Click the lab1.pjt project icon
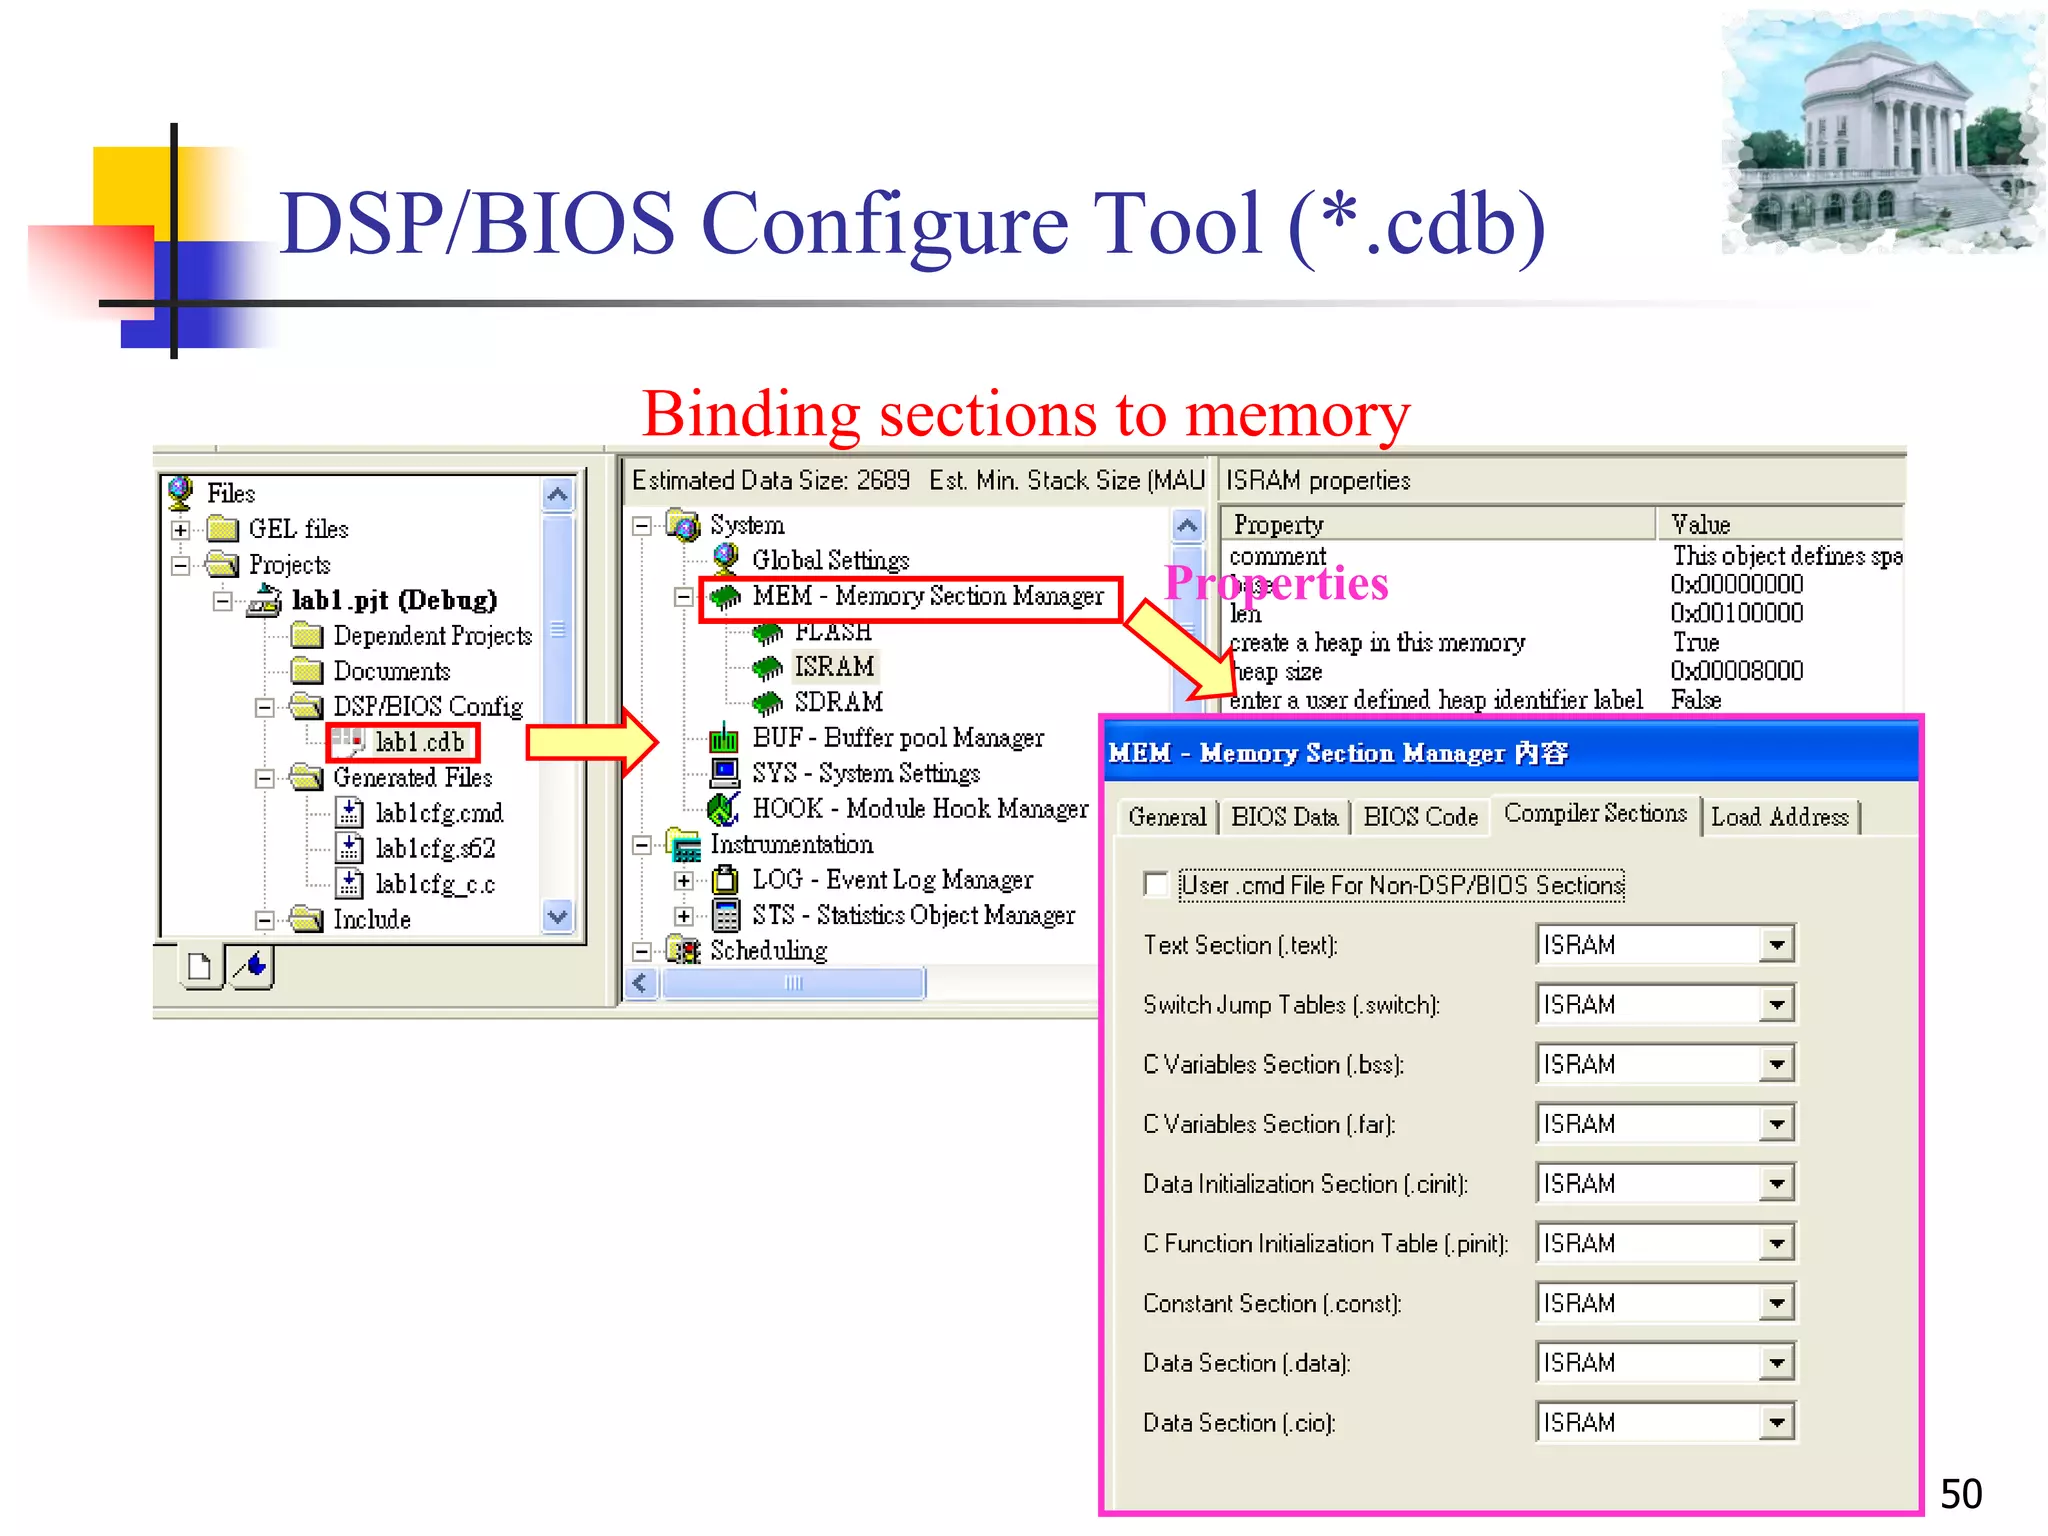2048x1536 pixels. tap(264, 599)
